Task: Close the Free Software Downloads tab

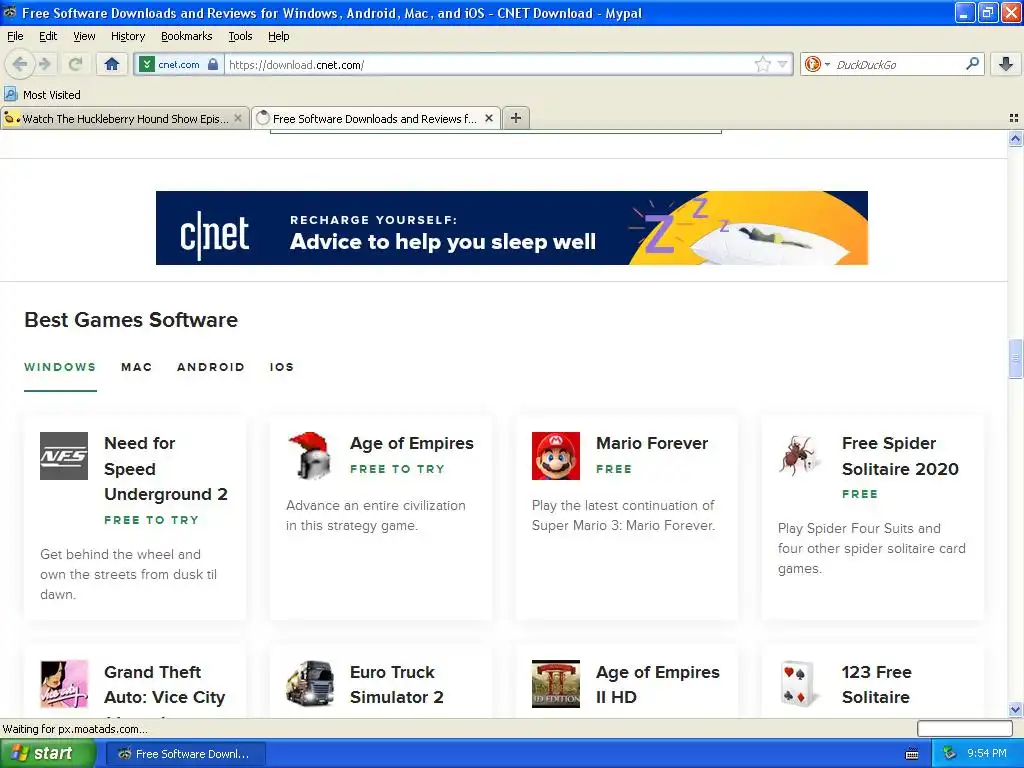Action: pyautogui.click(x=488, y=118)
